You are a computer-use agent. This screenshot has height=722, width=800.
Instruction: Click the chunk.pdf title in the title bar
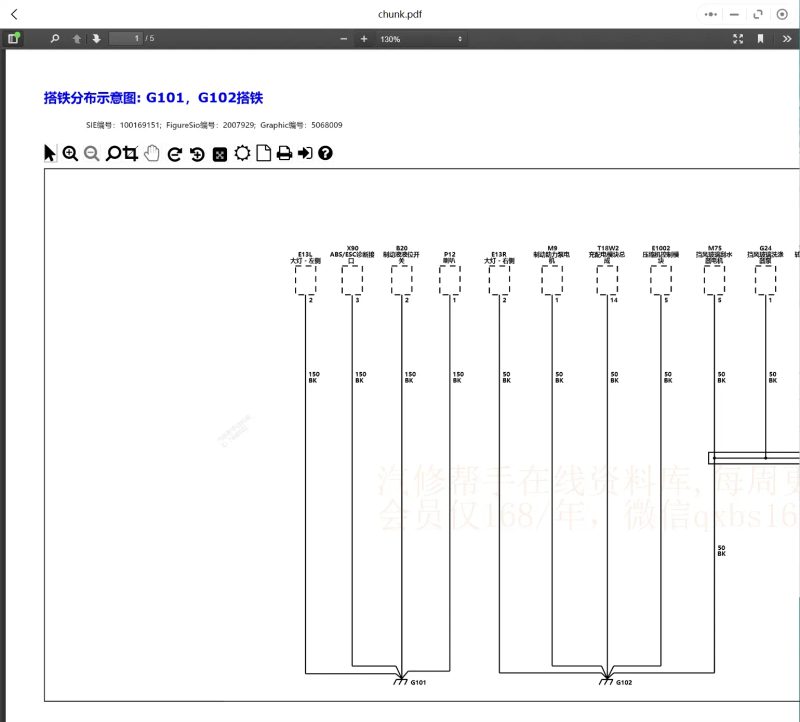click(400, 14)
